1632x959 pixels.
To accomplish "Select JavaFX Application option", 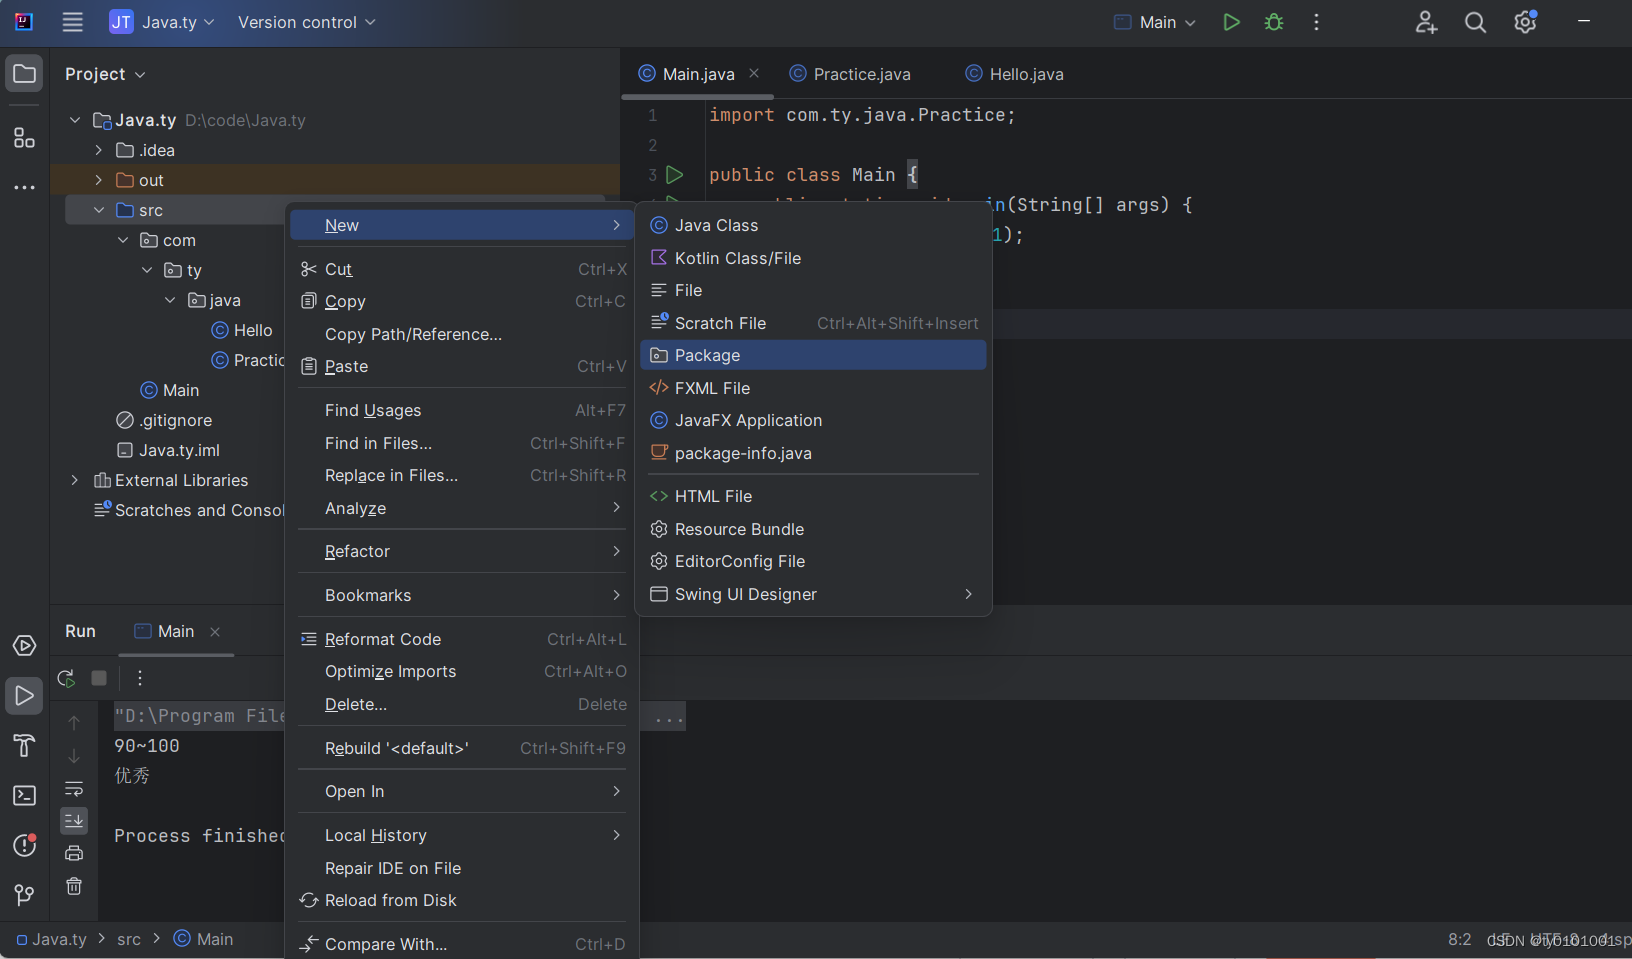I will coord(813,420).
